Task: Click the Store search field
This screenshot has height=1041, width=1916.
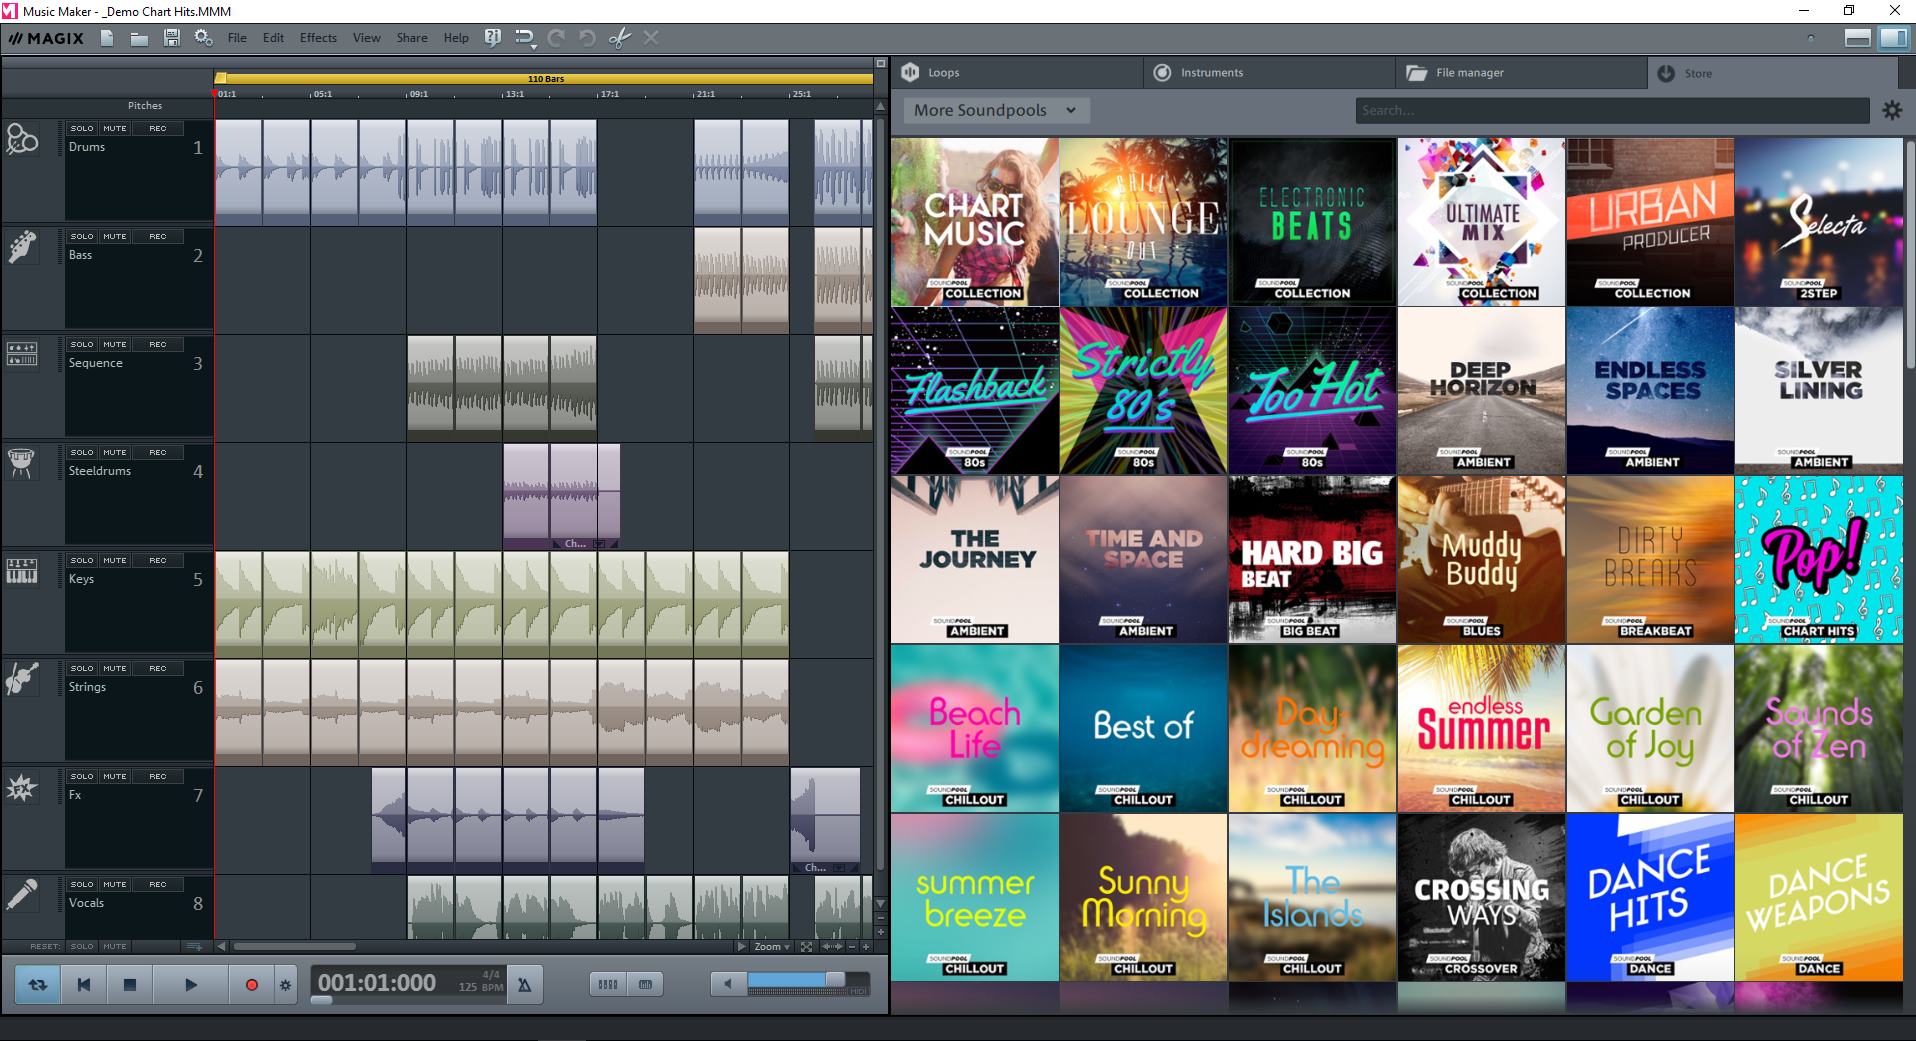Action: point(1612,110)
